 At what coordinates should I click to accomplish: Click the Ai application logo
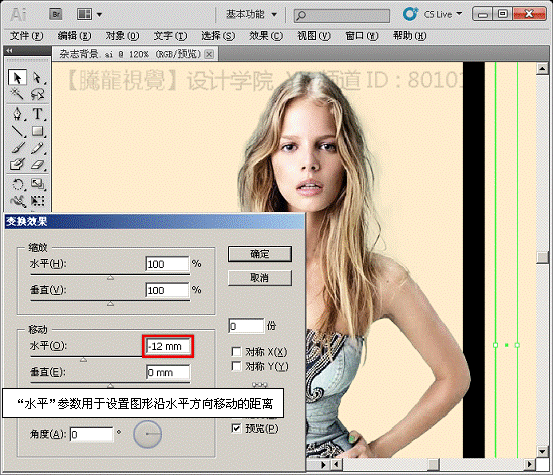pos(18,14)
